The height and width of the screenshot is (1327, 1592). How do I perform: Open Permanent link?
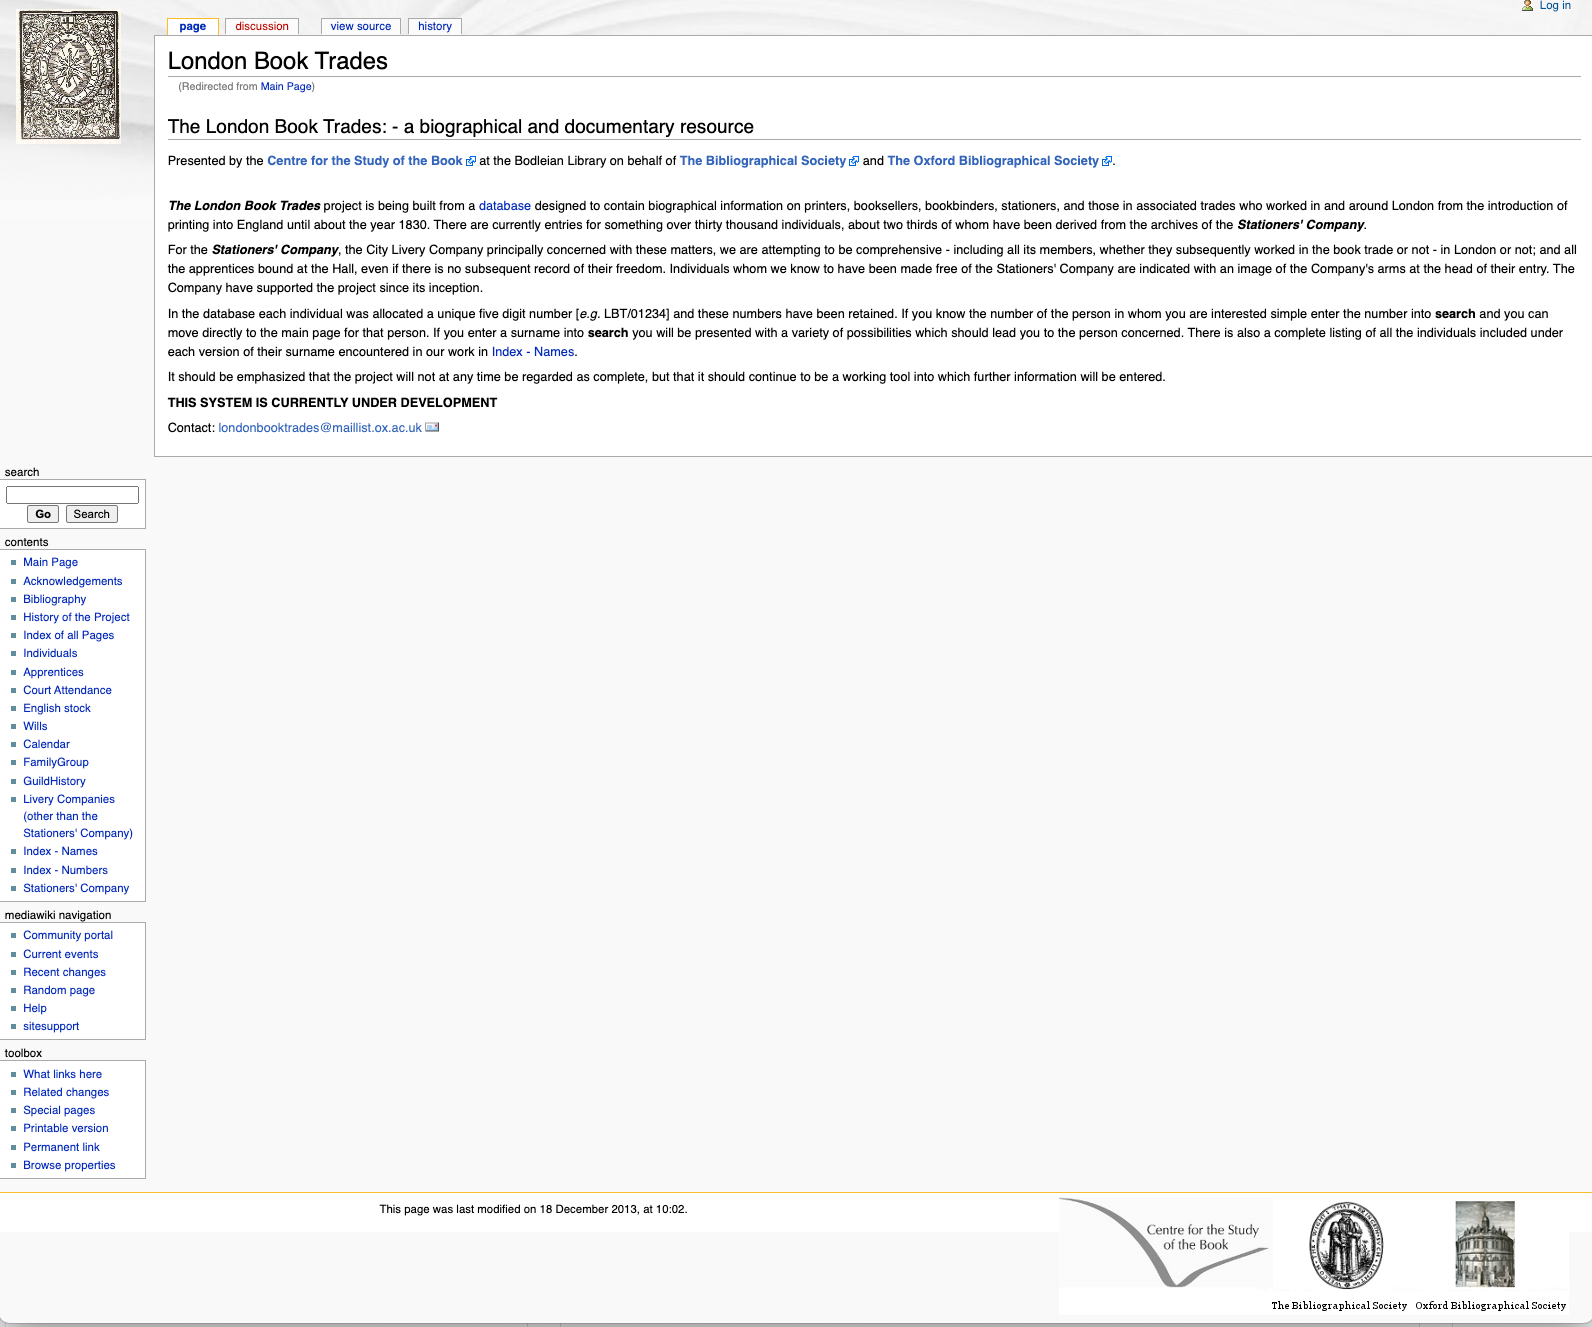(x=61, y=1147)
